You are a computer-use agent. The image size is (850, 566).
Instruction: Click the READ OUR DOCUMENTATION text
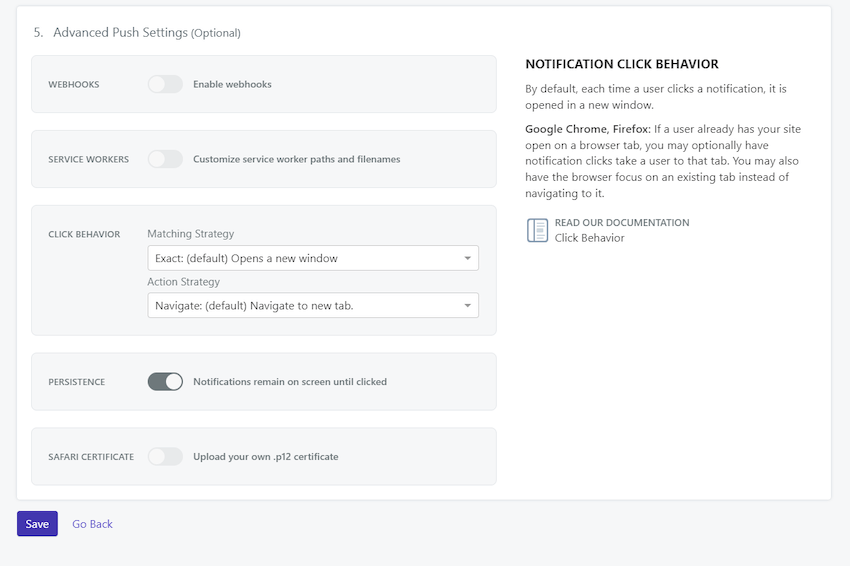tap(622, 222)
